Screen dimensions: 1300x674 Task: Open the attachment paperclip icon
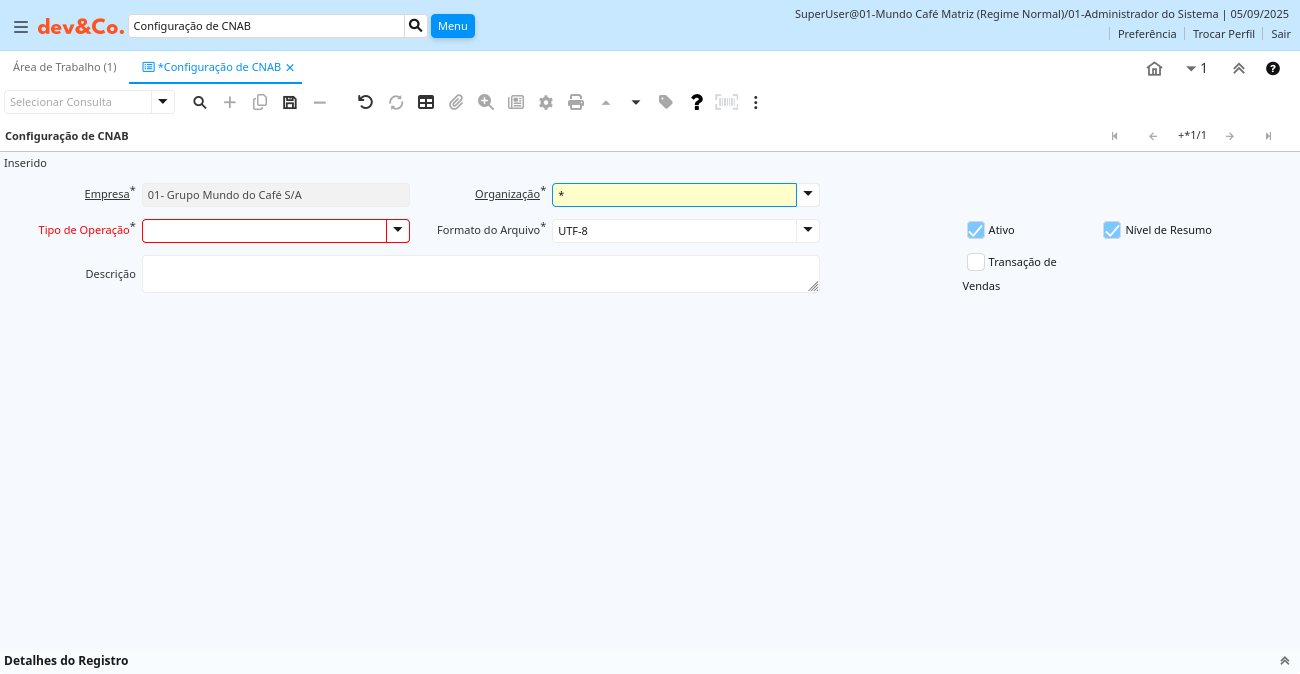456,102
